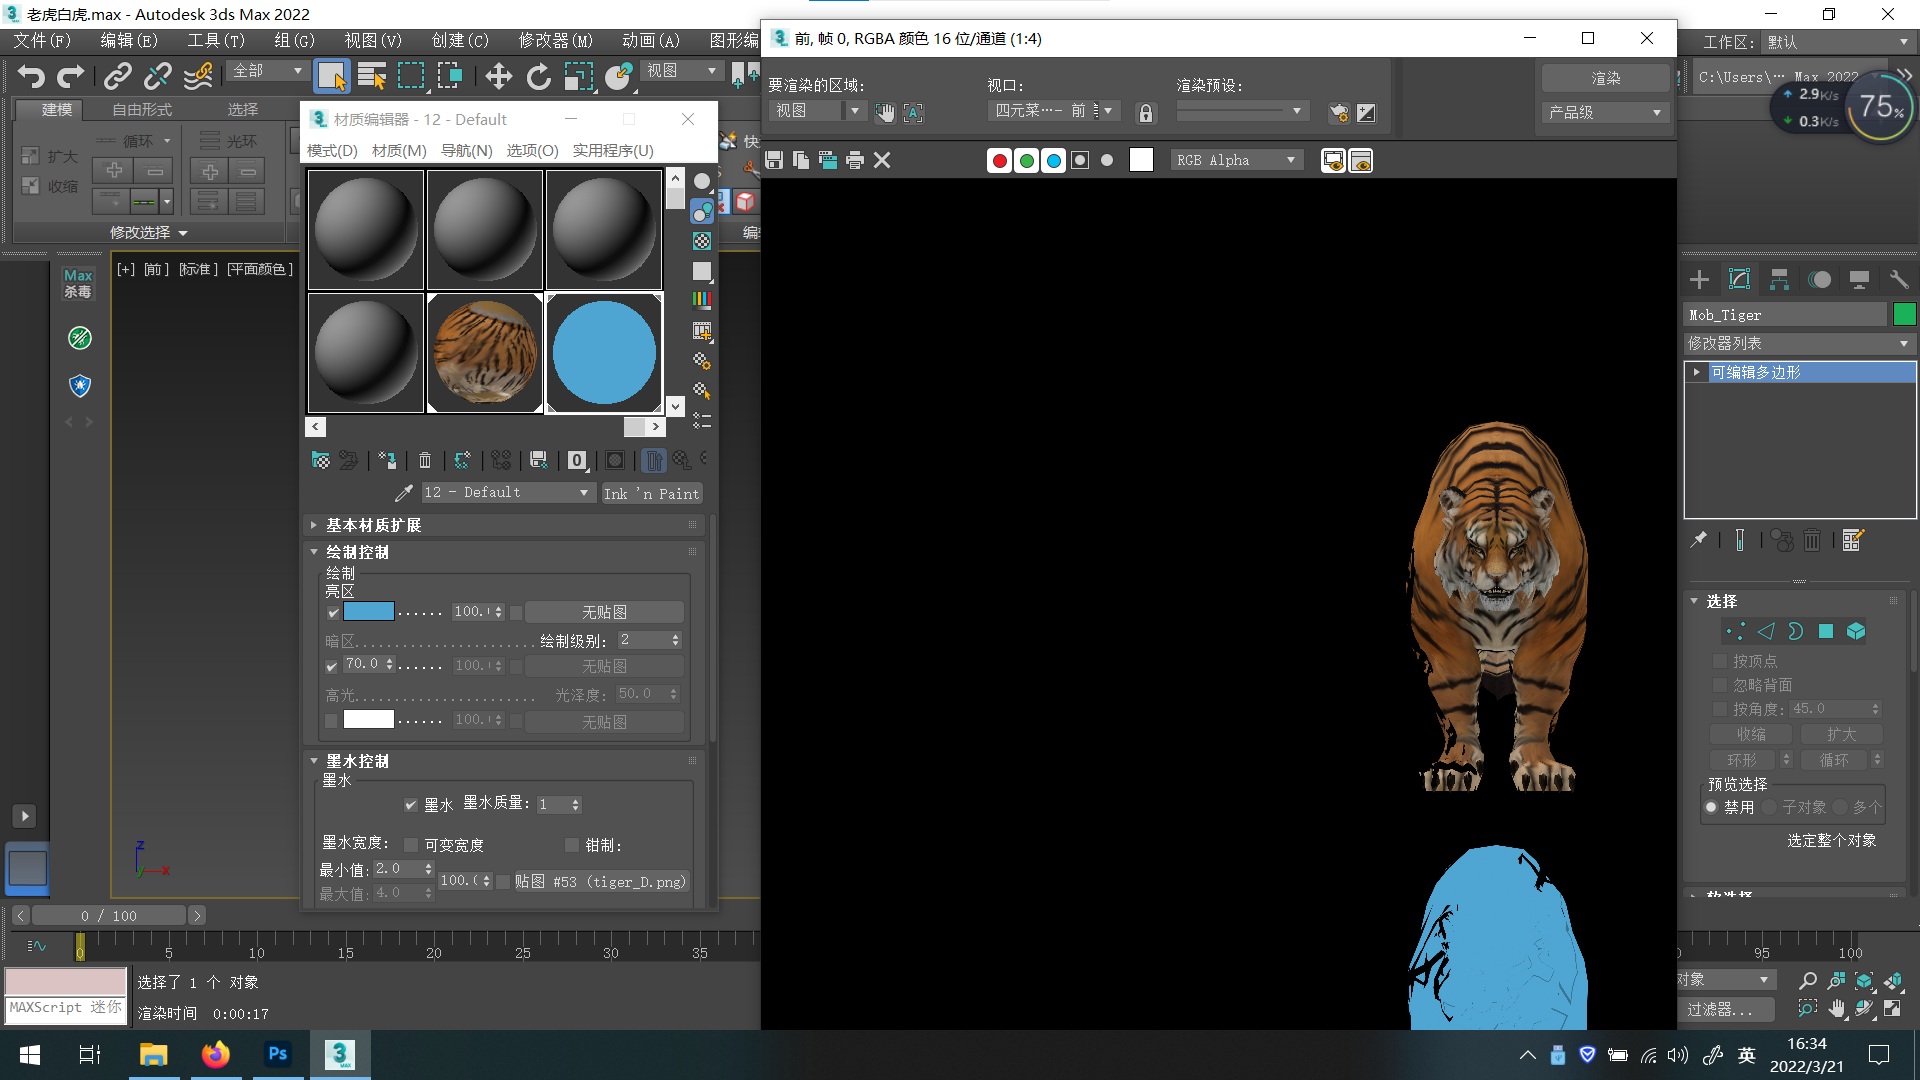The height and width of the screenshot is (1080, 1920).
Task: Toggle the blue channel display button
Action: [x=1053, y=160]
